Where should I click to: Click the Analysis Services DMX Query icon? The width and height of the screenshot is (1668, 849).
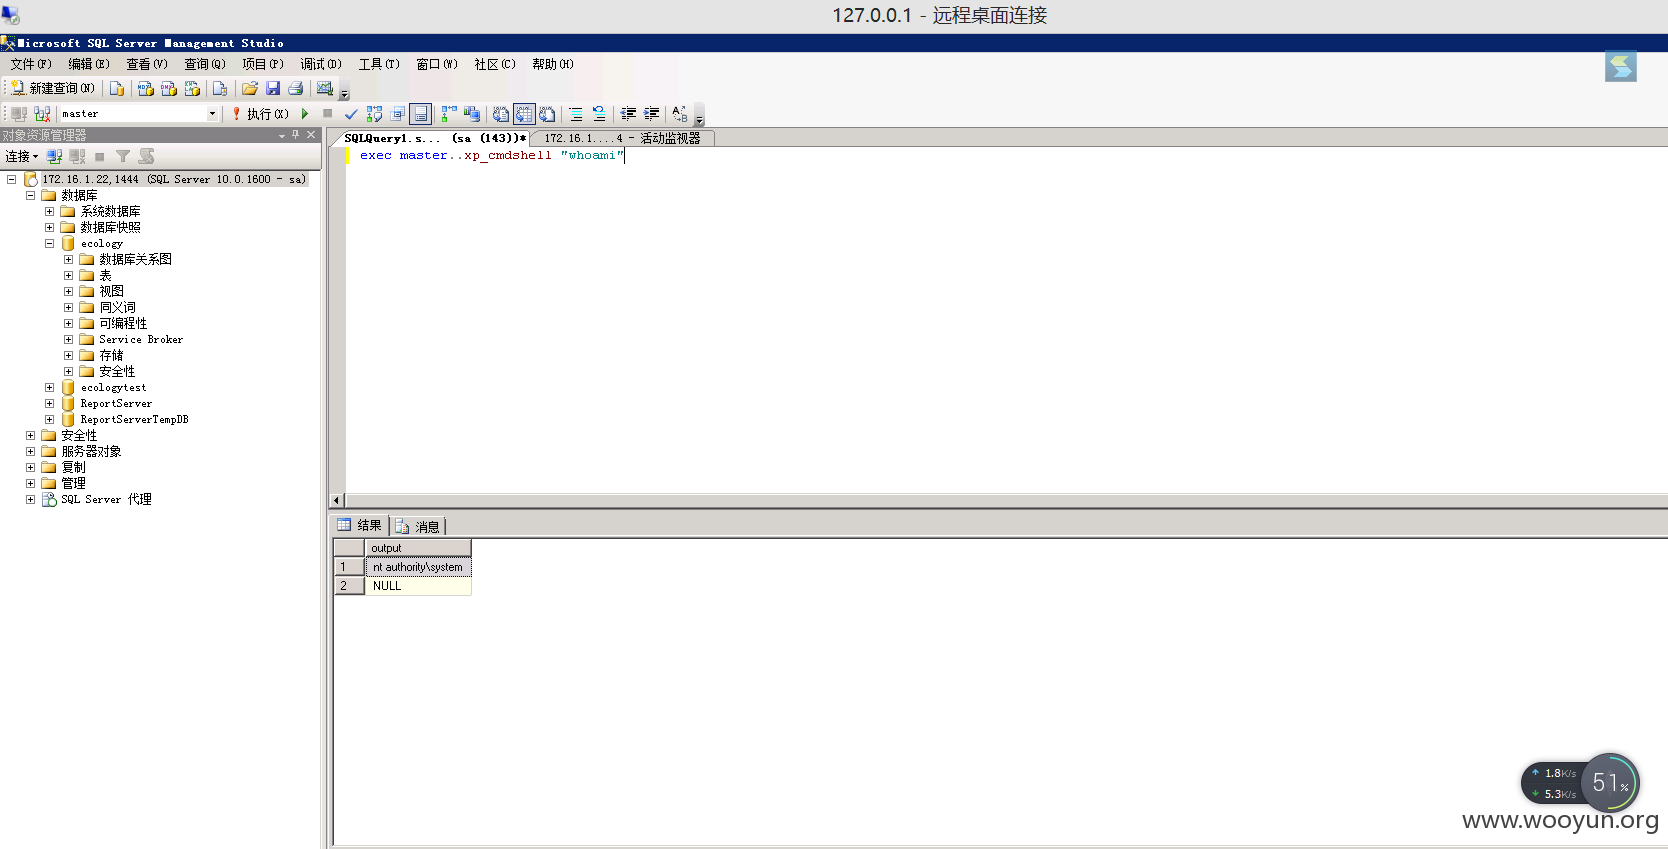(x=169, y=88)
